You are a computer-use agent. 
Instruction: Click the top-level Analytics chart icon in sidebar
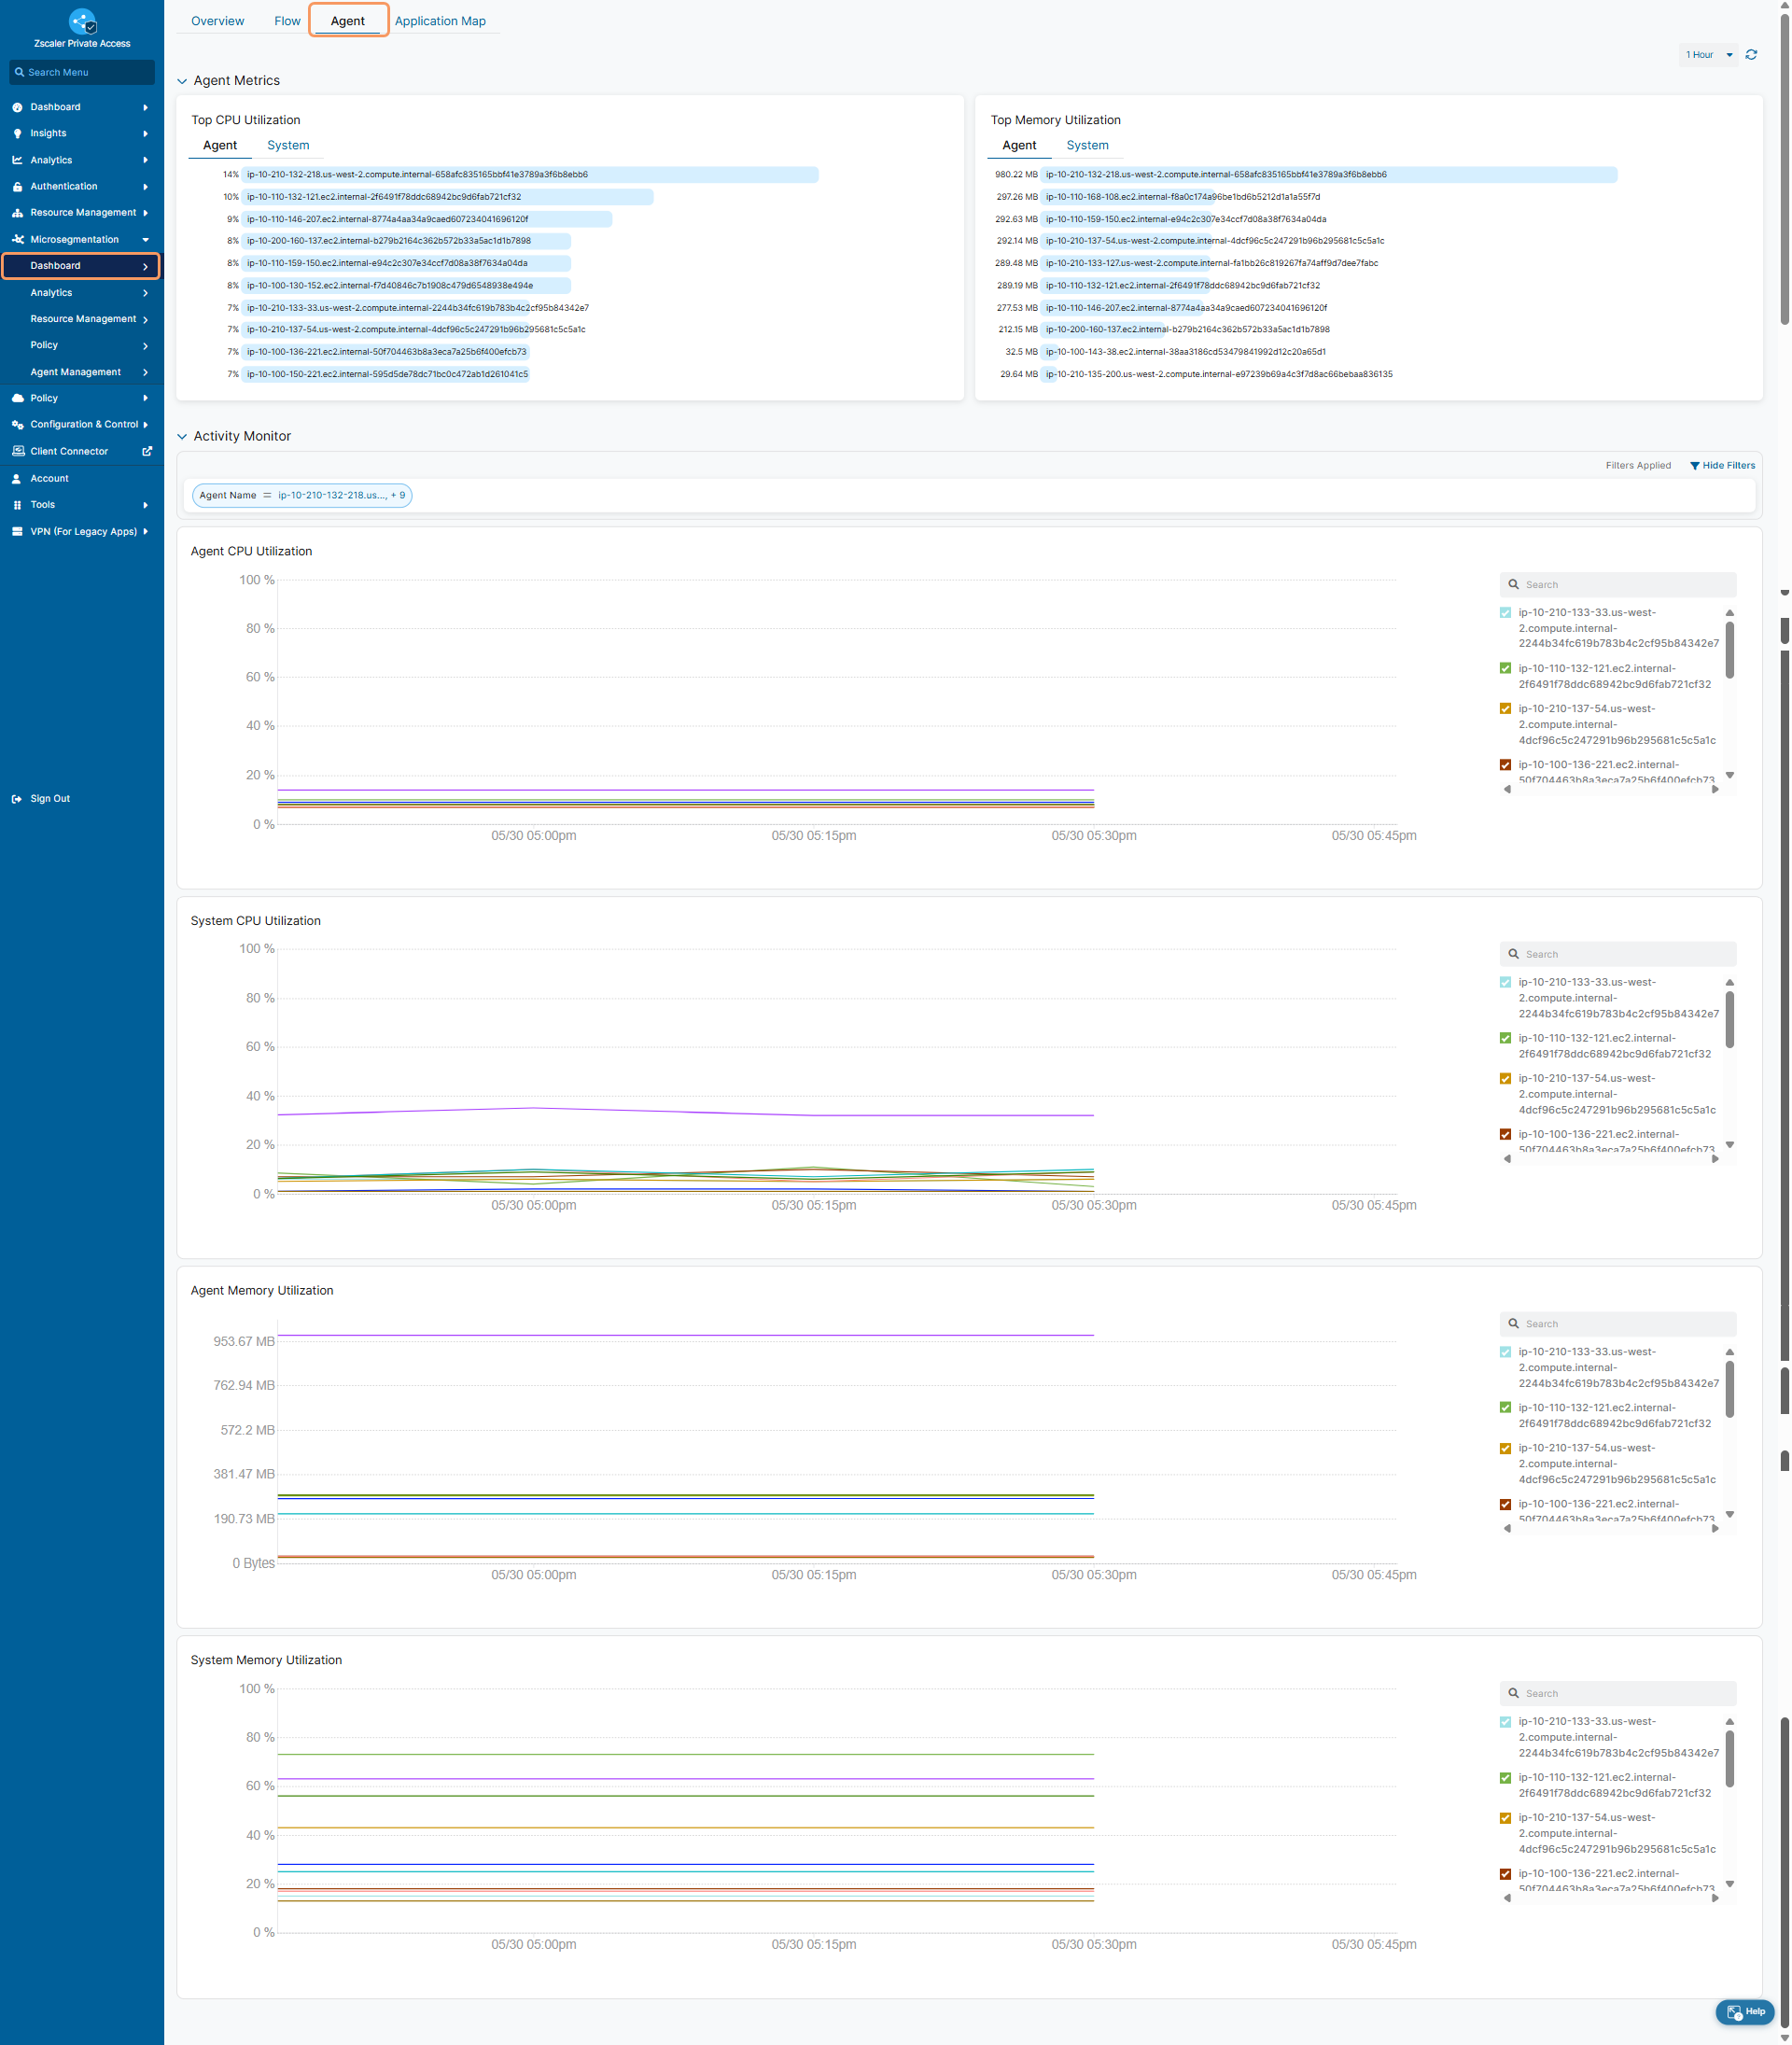coord(17,160)
